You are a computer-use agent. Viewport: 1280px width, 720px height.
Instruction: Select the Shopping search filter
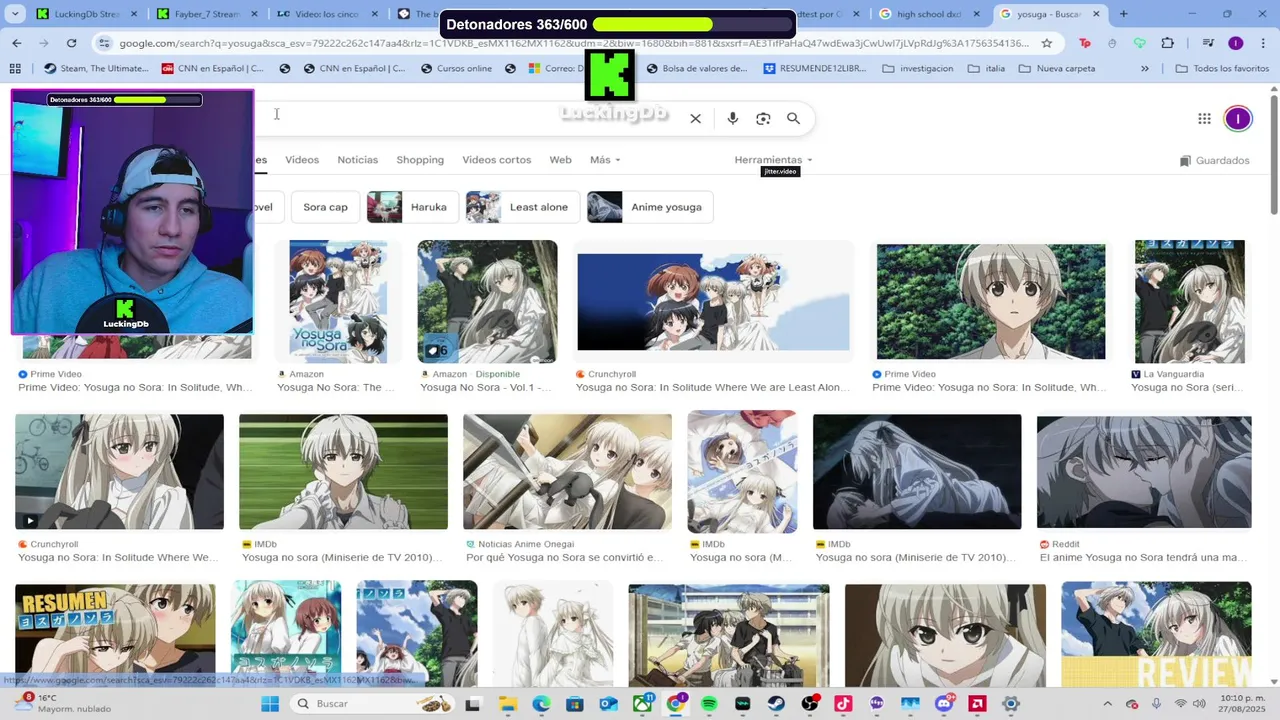[x=420, y=160]
